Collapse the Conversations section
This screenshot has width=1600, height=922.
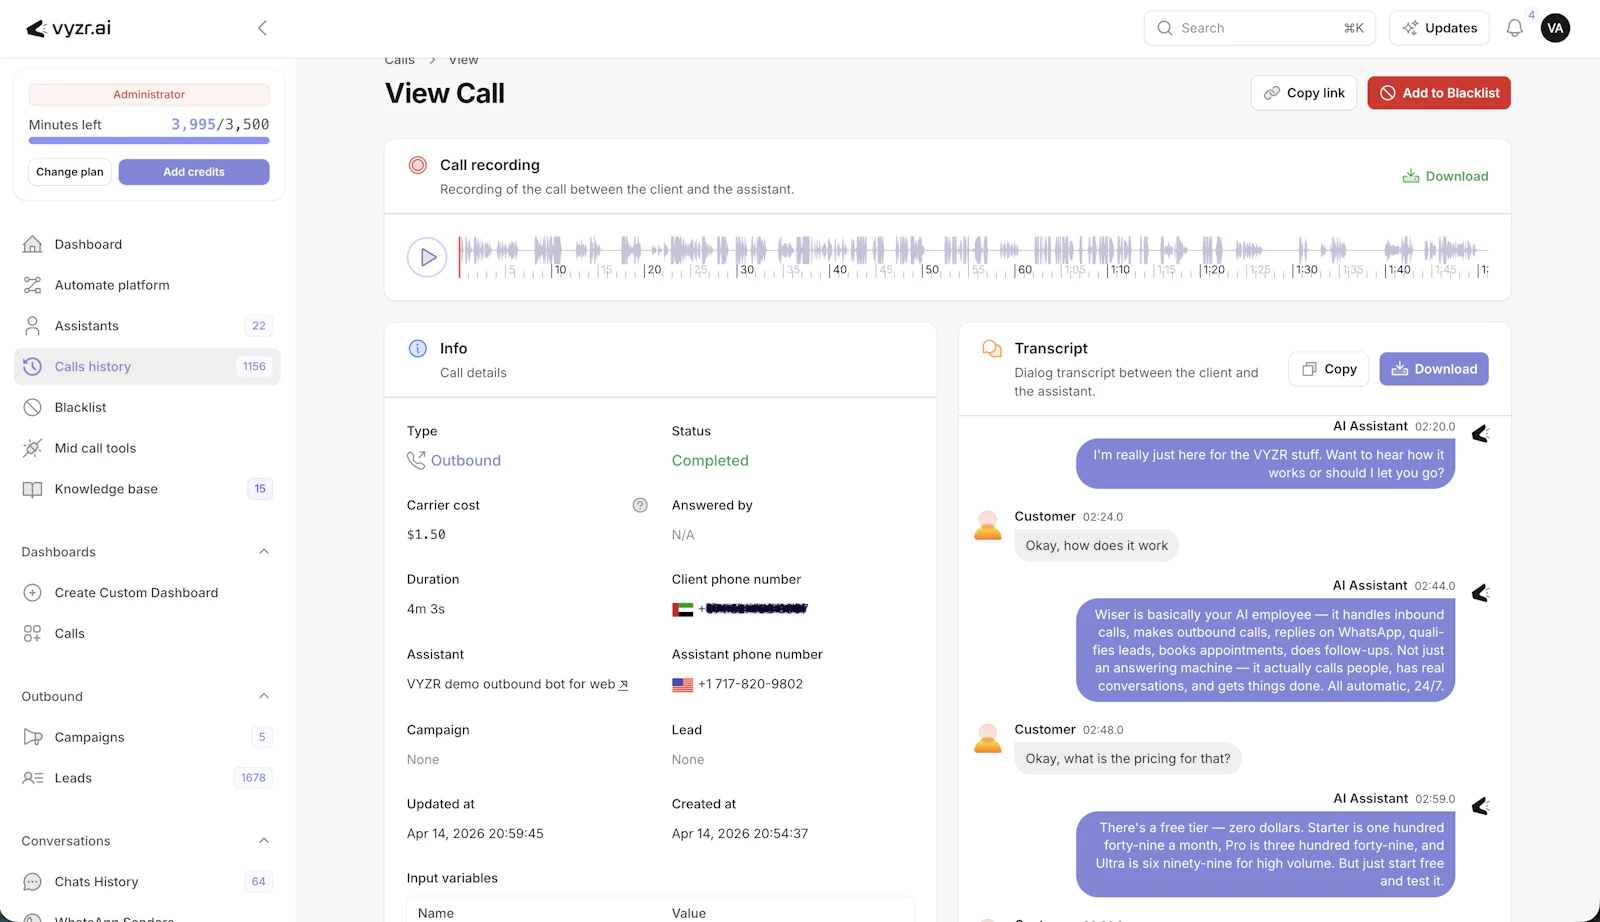tap(264, 841)
